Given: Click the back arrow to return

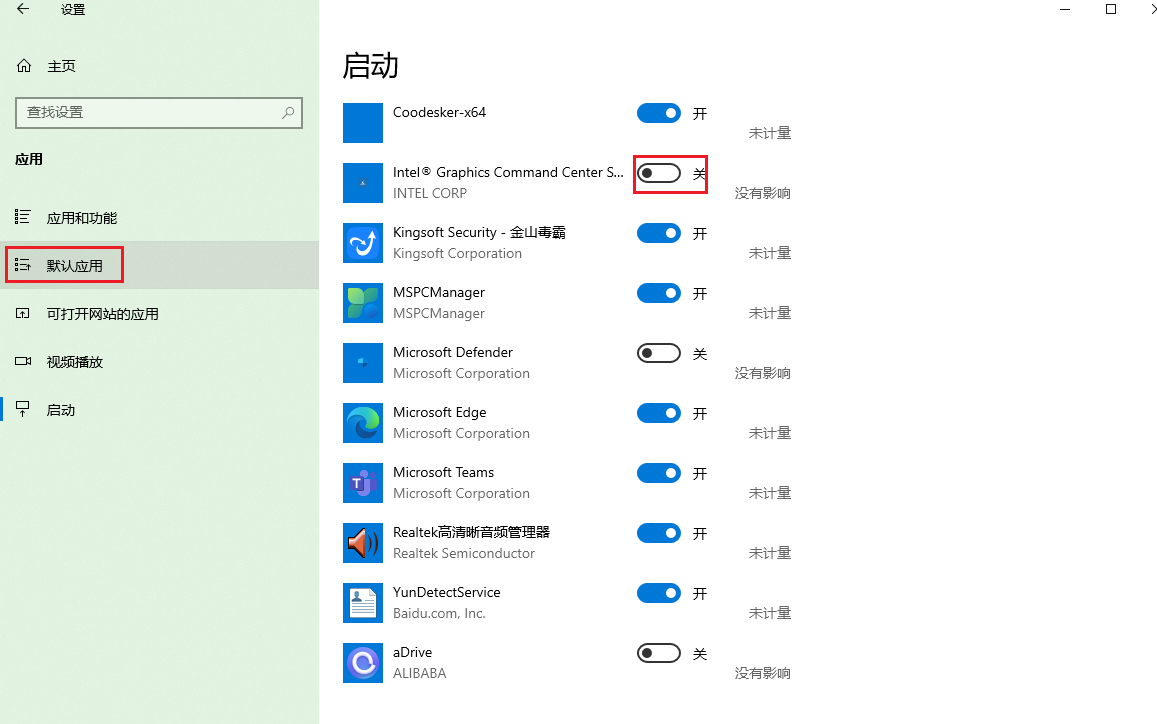Looking at the screenshot, I should (x=21, y=9).
